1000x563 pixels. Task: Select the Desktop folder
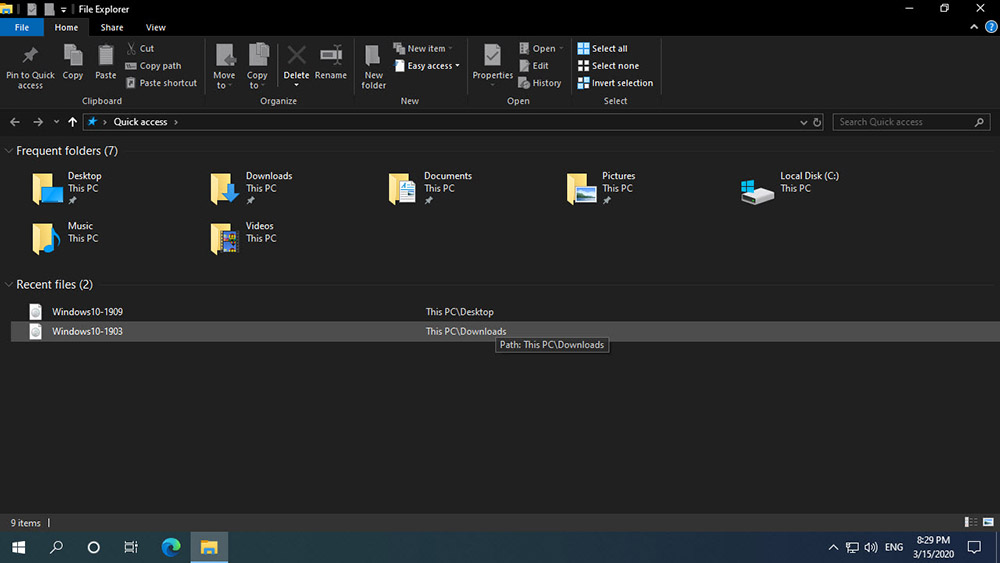[x=67, y=188]
